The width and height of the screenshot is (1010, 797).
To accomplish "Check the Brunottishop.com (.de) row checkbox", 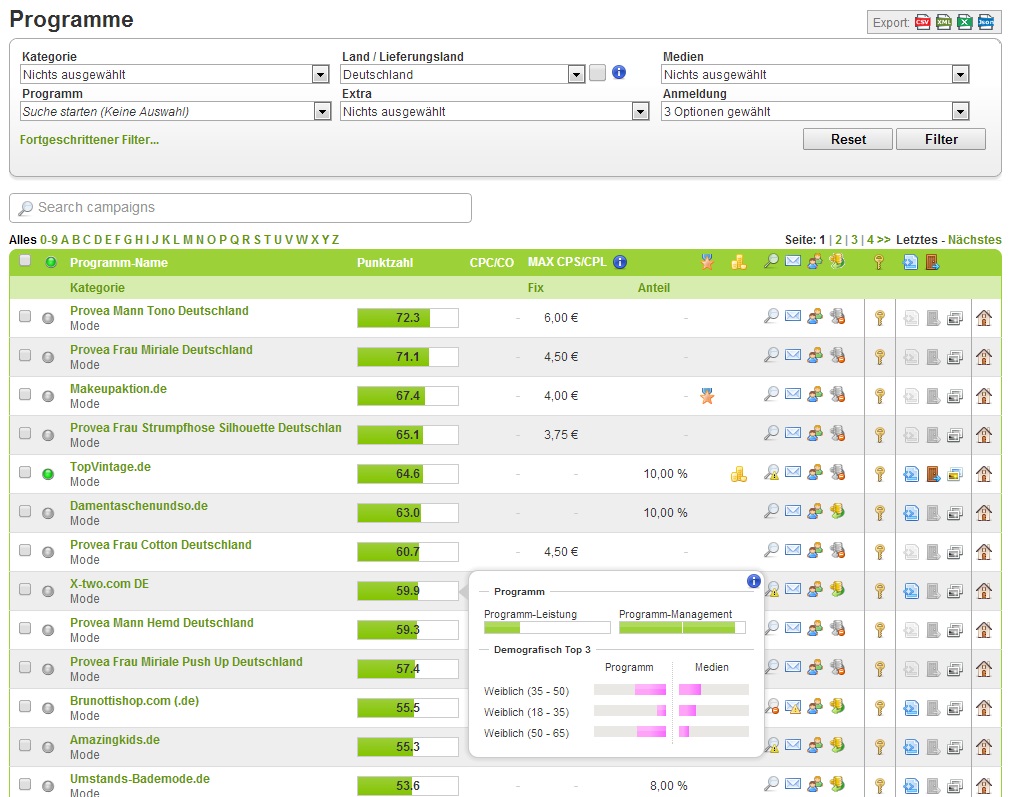I will (x=25, y=706).
